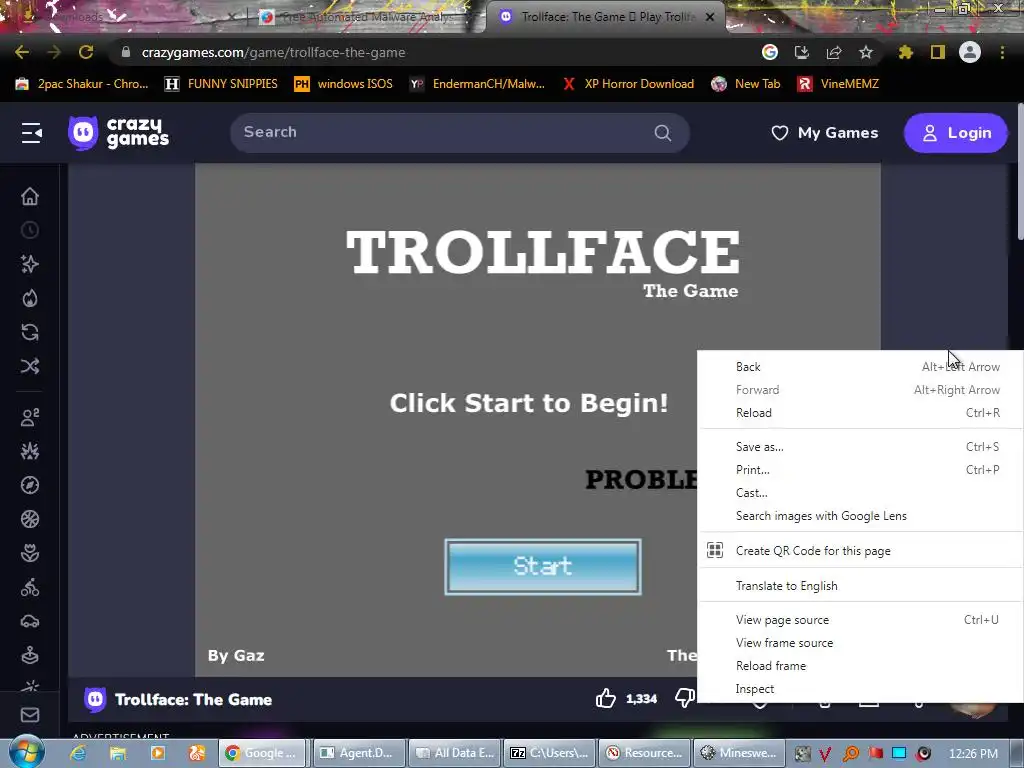
Task: Open Internet Explorer from the taskbar
Action: point(78,753)
